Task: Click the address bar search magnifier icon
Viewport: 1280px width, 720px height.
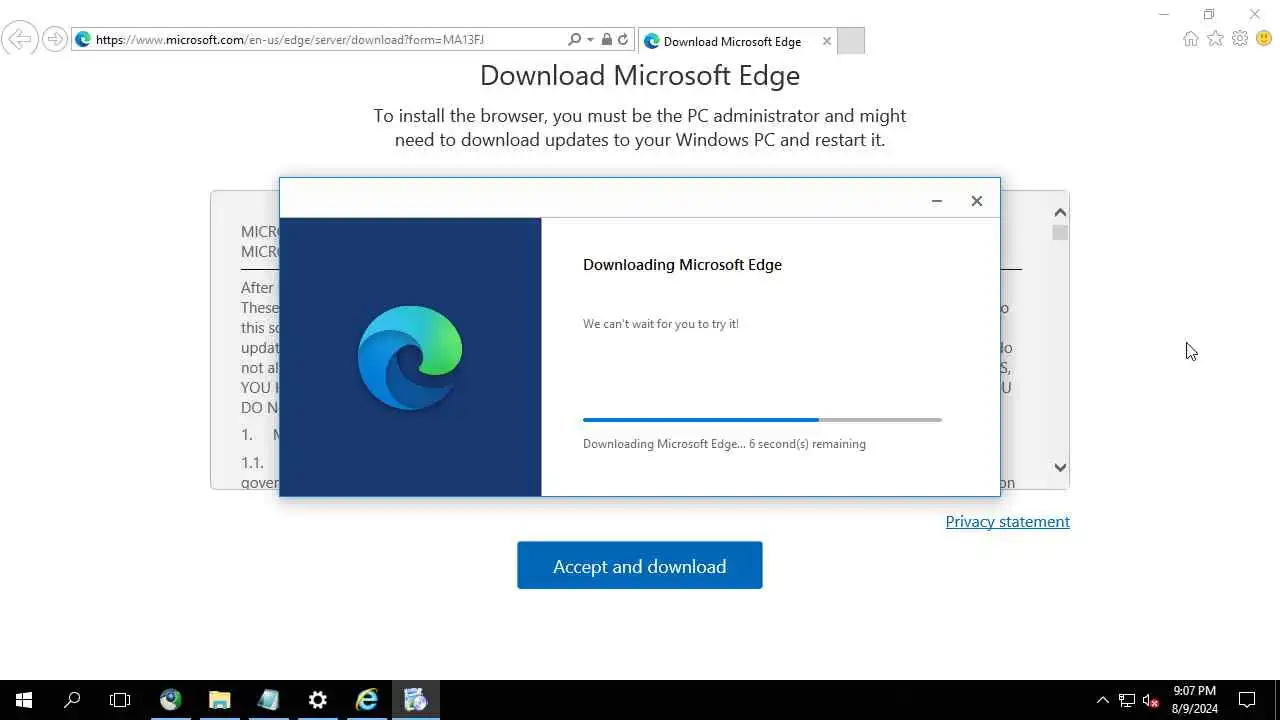Action: click(x=574, y=40)
